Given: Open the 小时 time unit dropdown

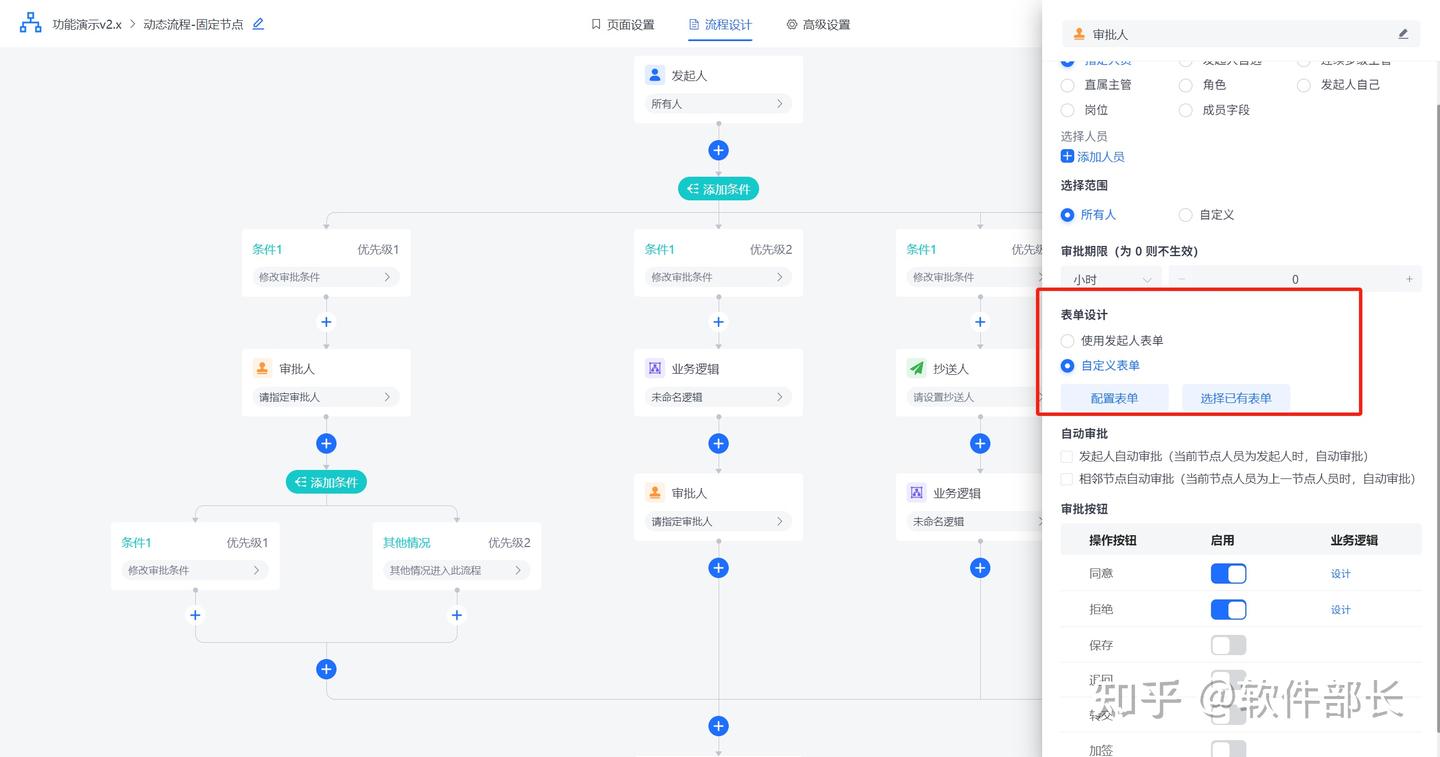Looking at the screenshot, I should (1111, 279).
